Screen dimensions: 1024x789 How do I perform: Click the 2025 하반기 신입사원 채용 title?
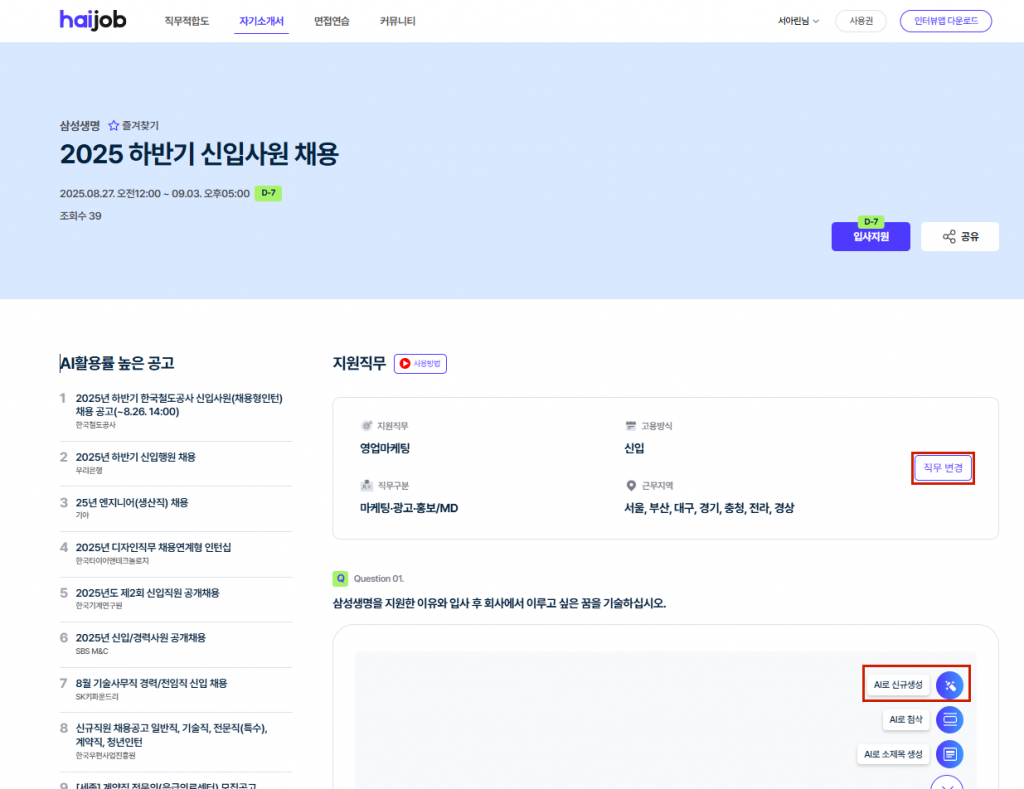(x=199, y=155)
